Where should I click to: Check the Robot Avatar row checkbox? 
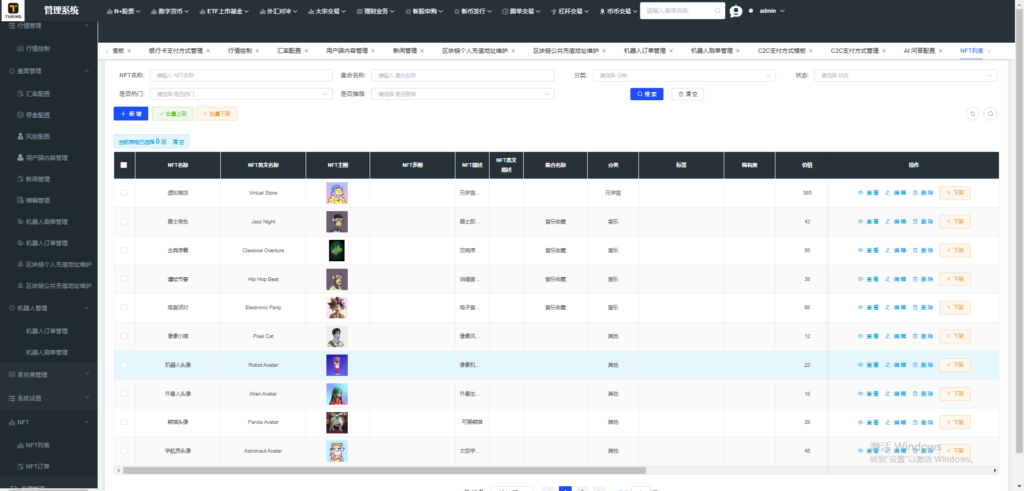[x=124, y=365]
